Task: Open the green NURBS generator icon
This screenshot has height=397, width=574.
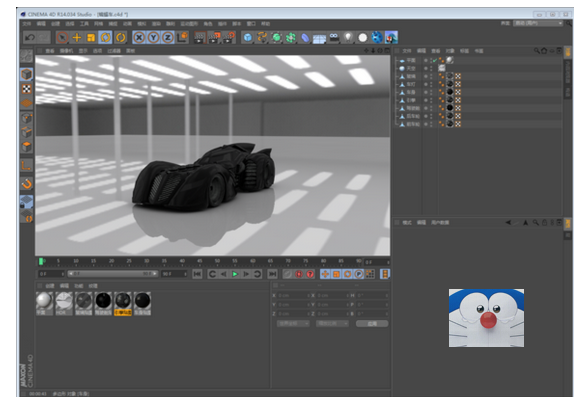Action: pos(276,37)
